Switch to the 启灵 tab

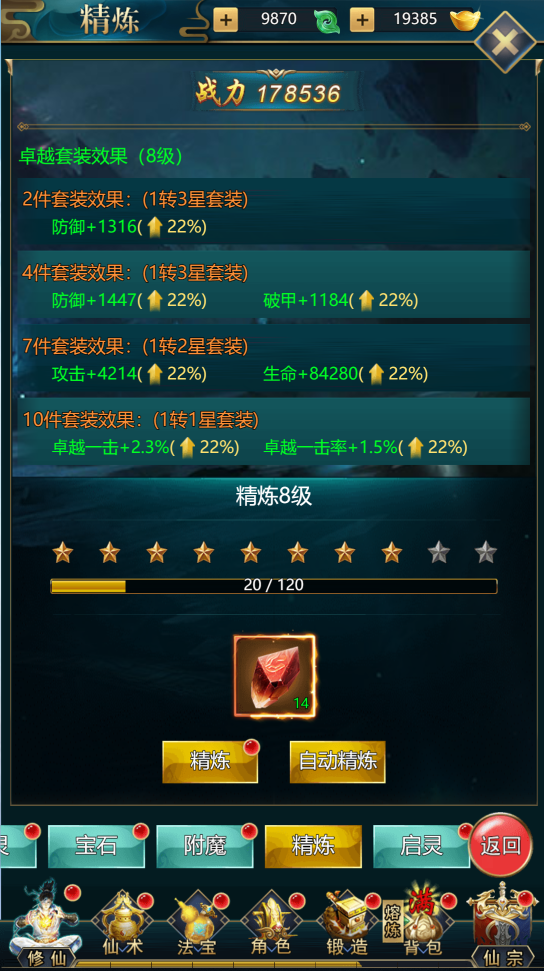[x=421, y=846]
